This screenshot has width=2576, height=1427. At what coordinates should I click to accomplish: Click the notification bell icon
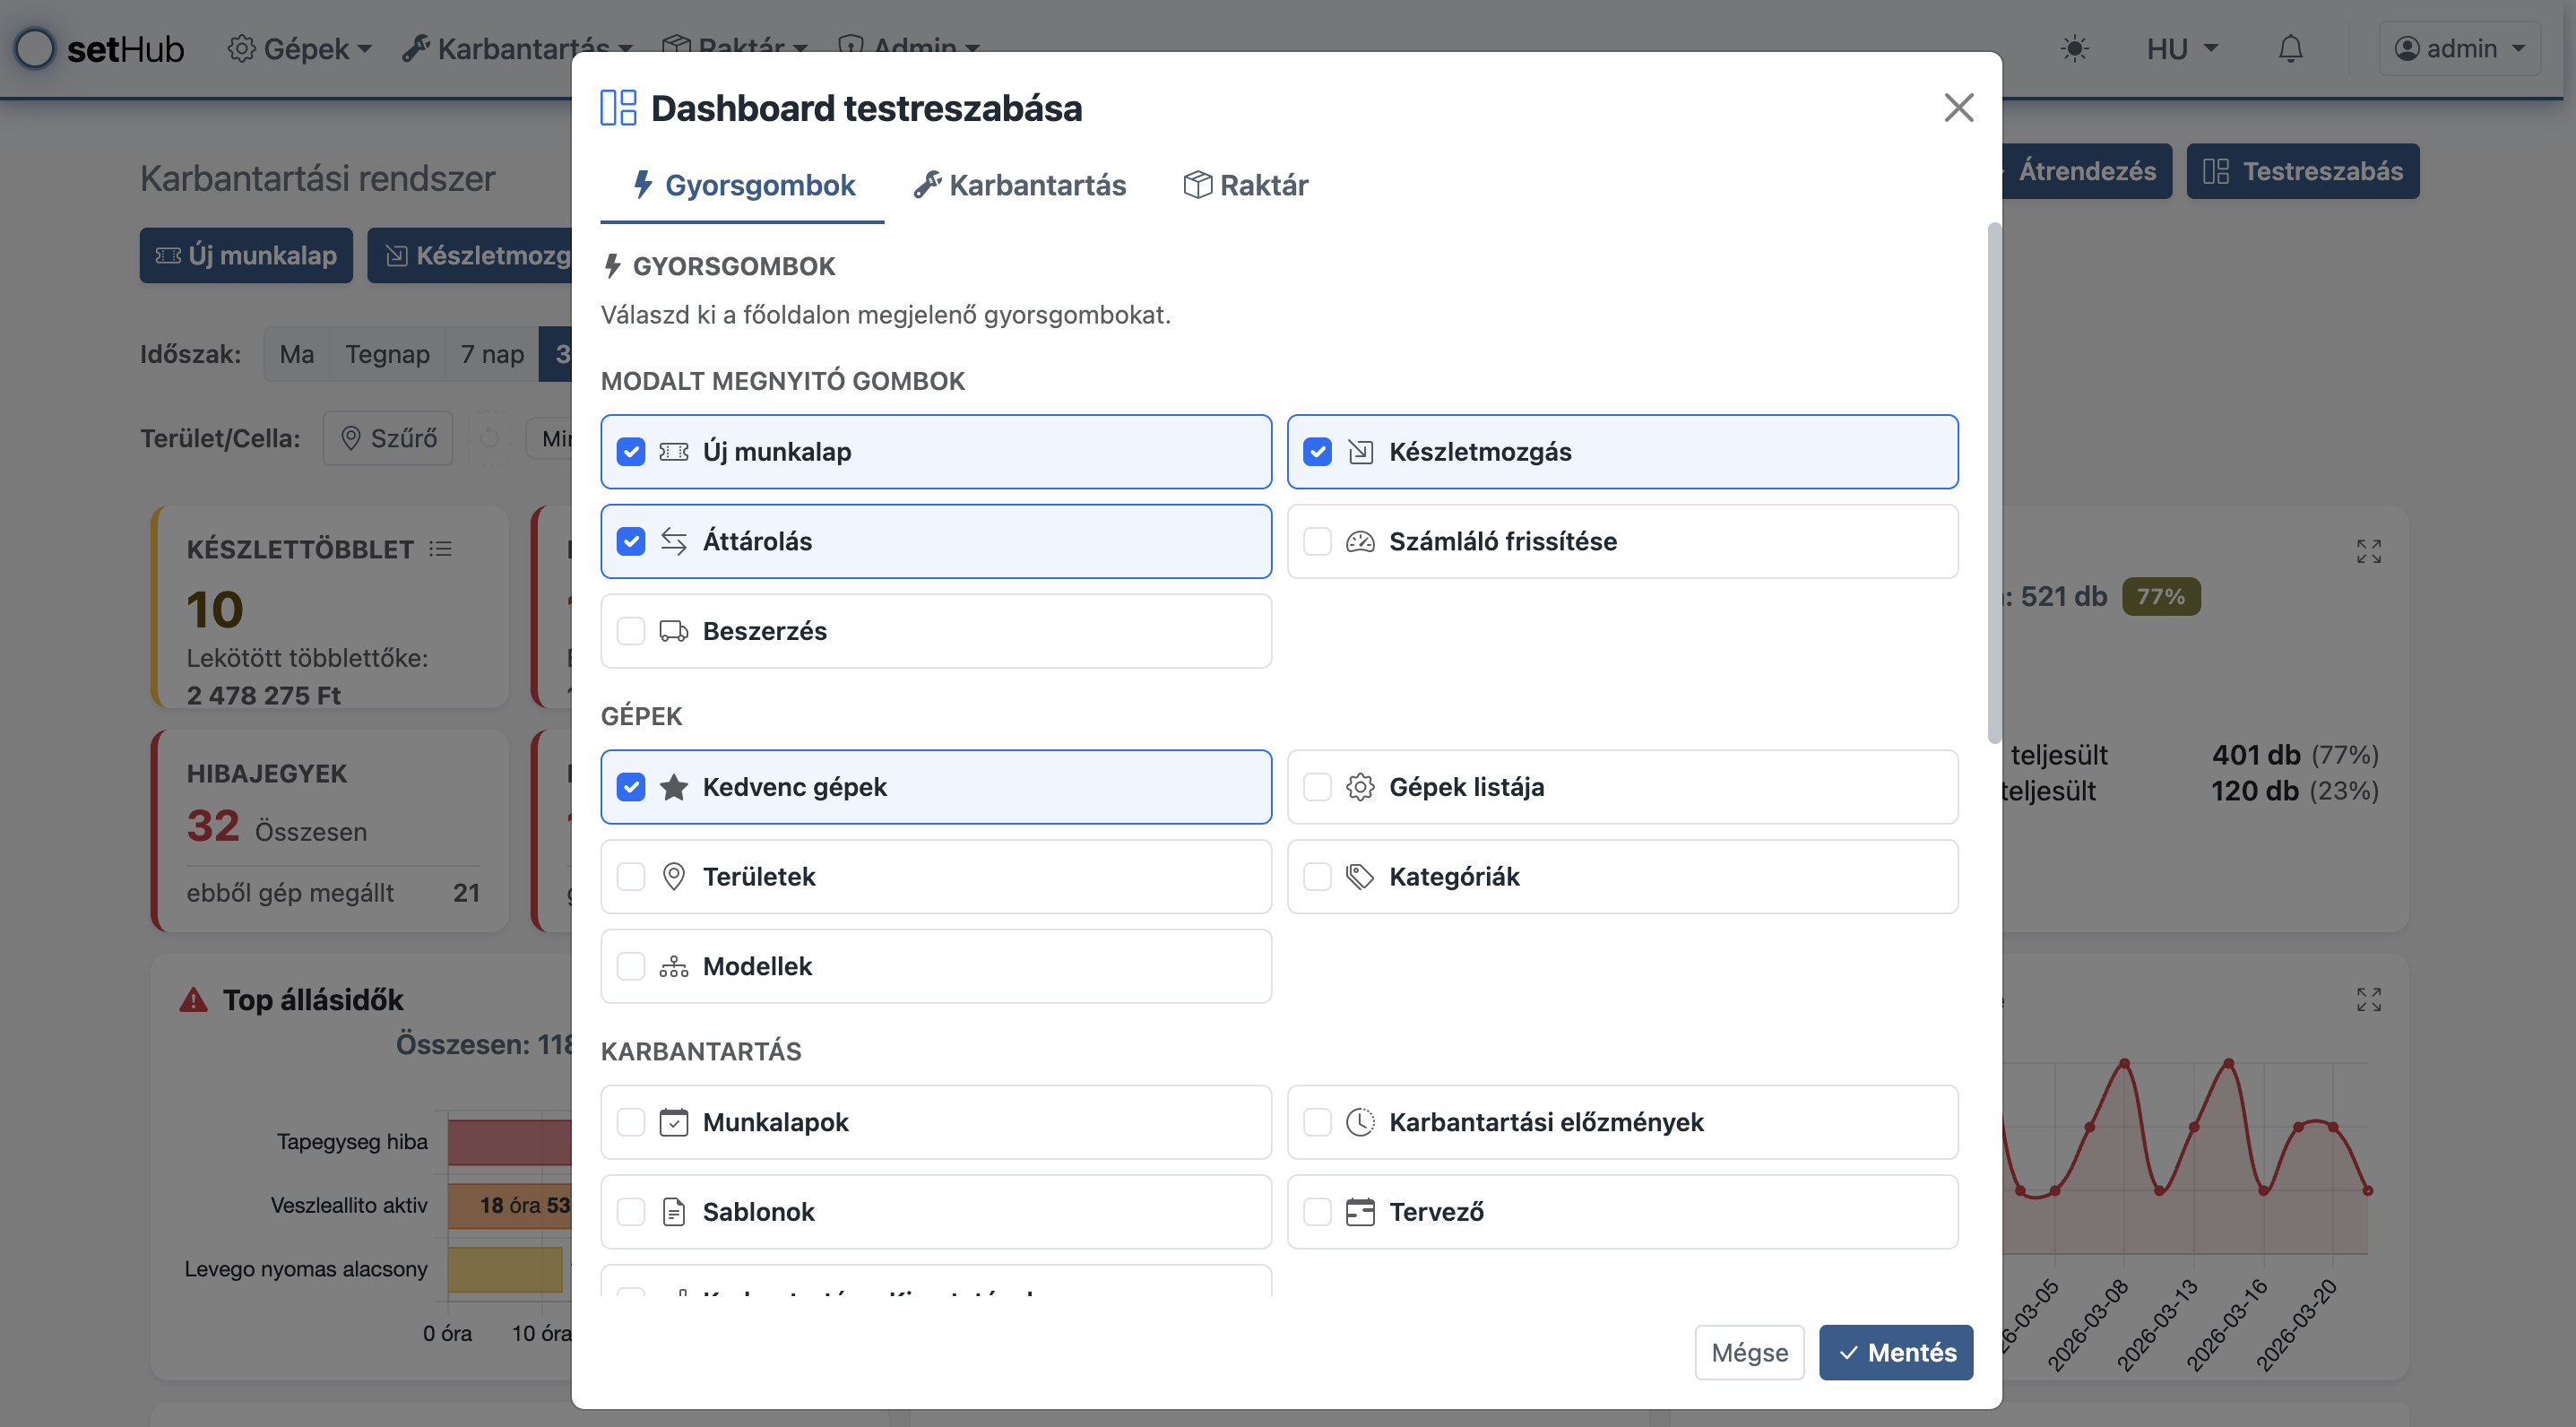click(2290, 48)
